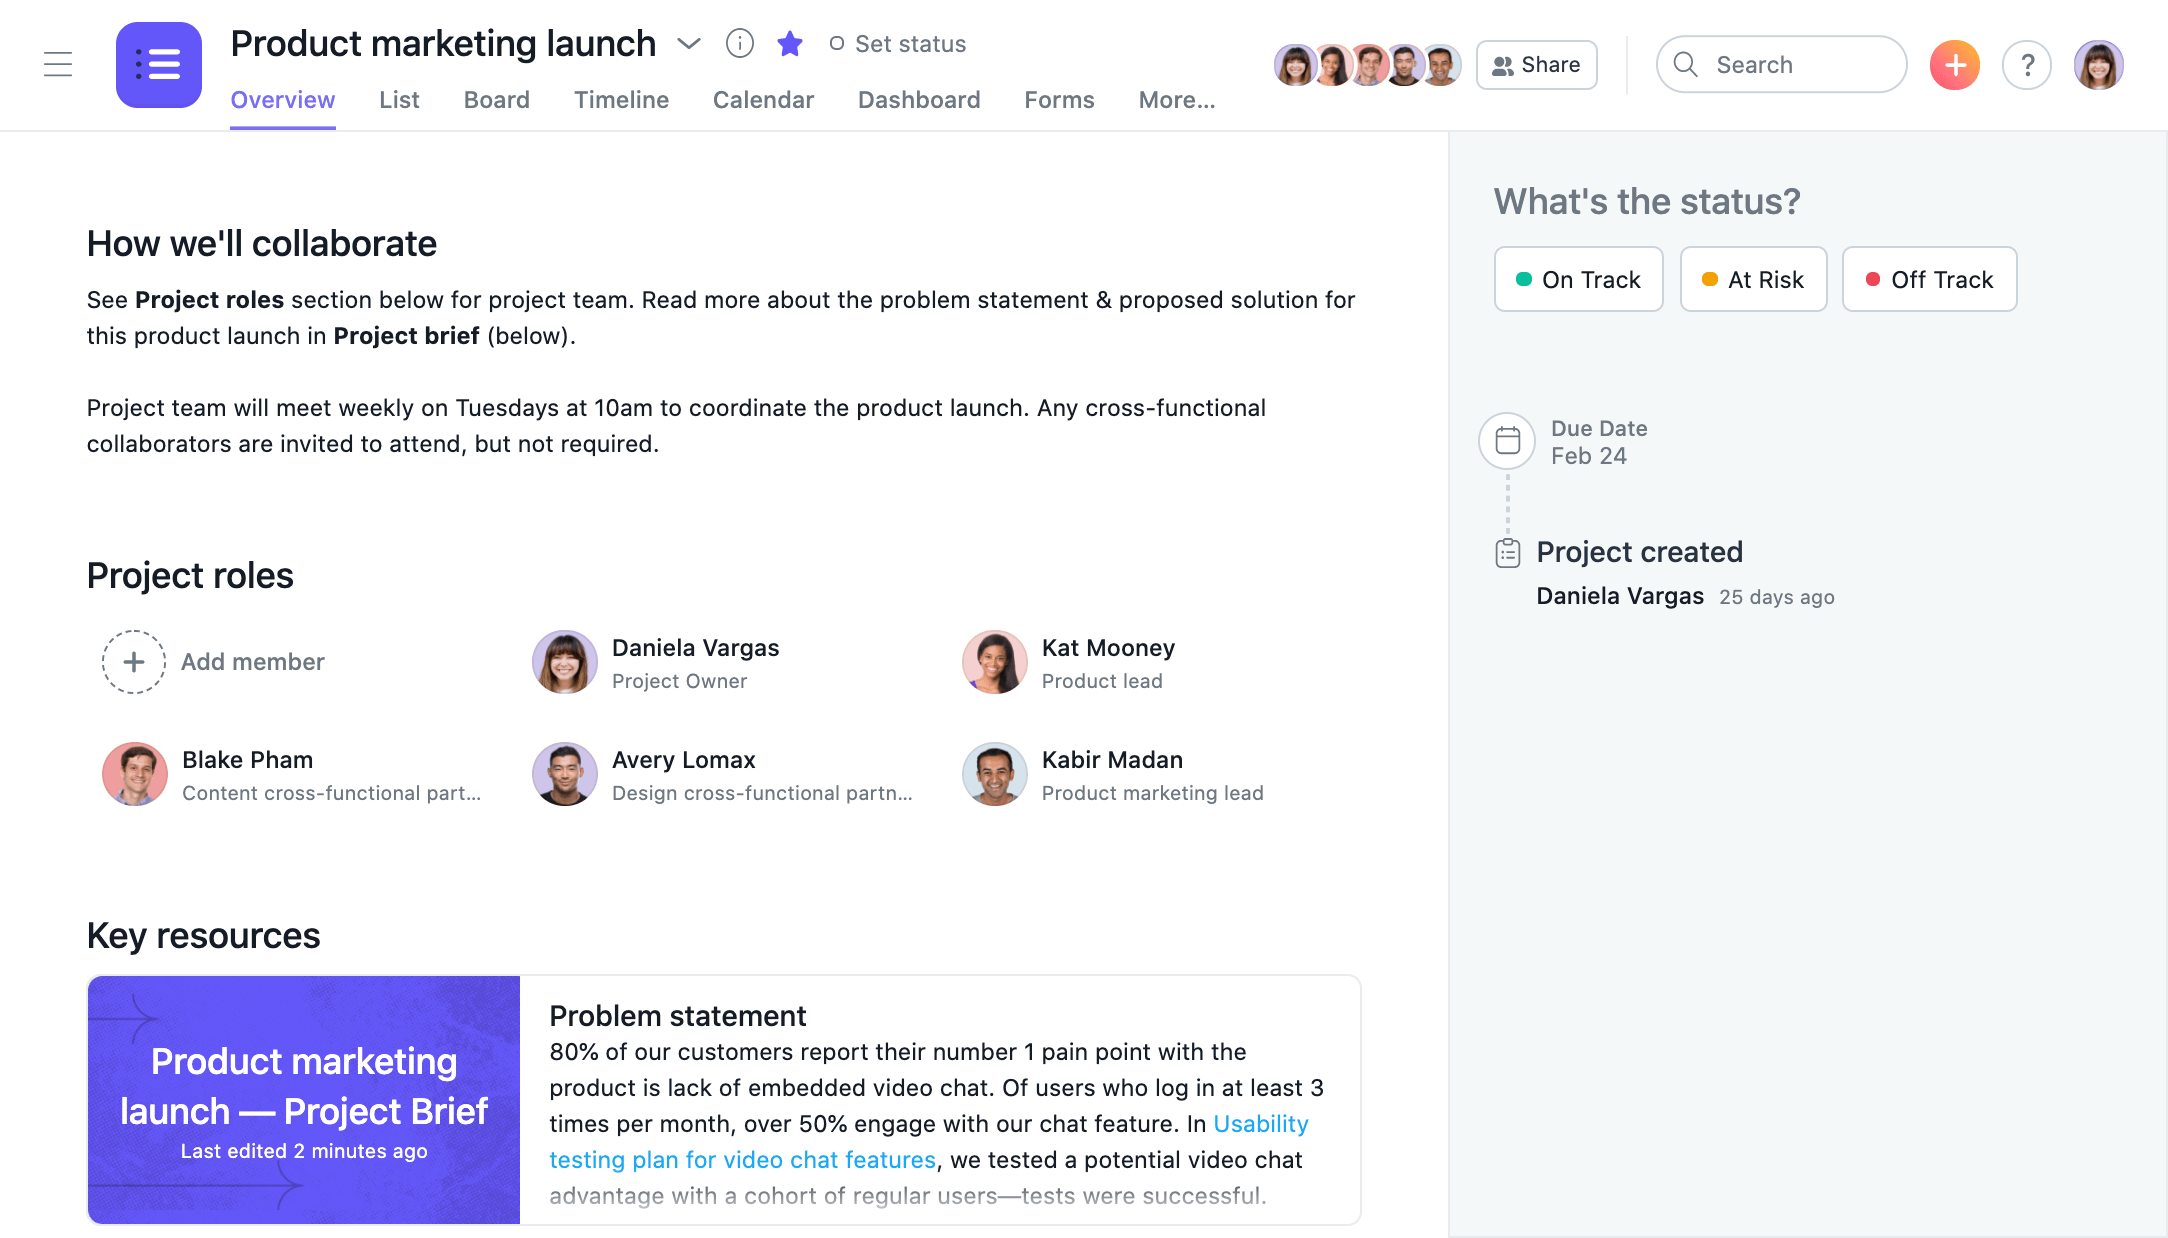Screen dimensions: 2168x1238
Task: Click the Project Brief thumbnail
Action: click(x=304, y=1096)
